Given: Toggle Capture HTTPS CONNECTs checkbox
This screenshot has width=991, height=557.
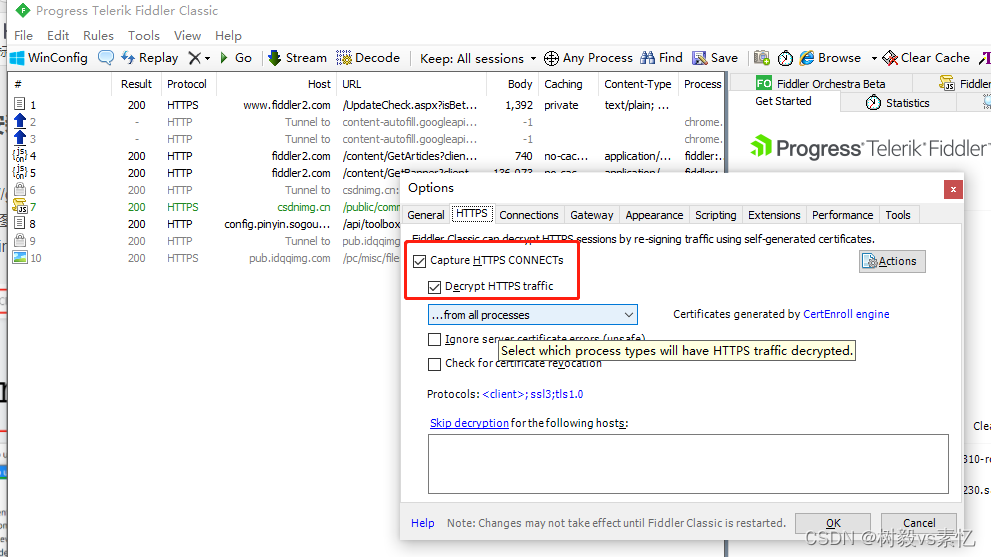Looking at the screenshot, I should (x=420, y=261).
